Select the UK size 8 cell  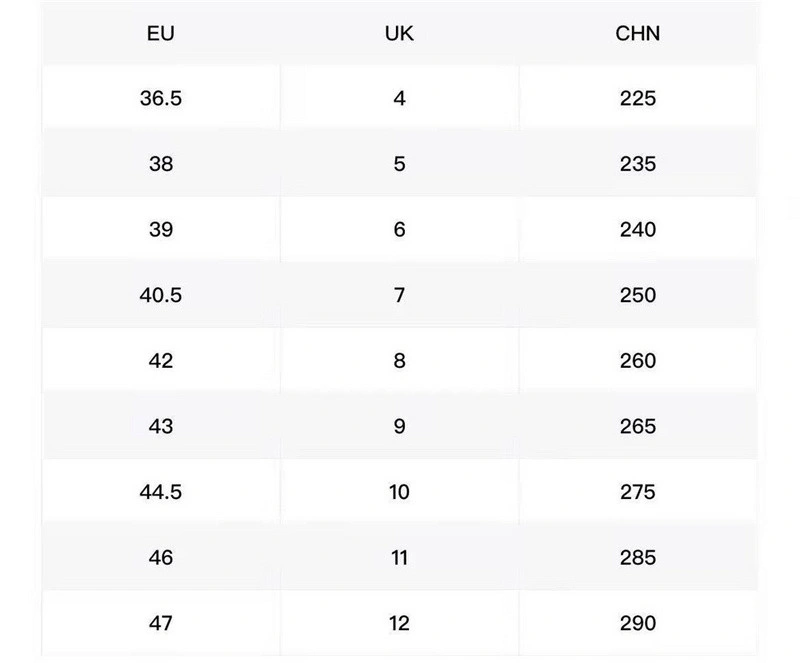click(399, 360)
